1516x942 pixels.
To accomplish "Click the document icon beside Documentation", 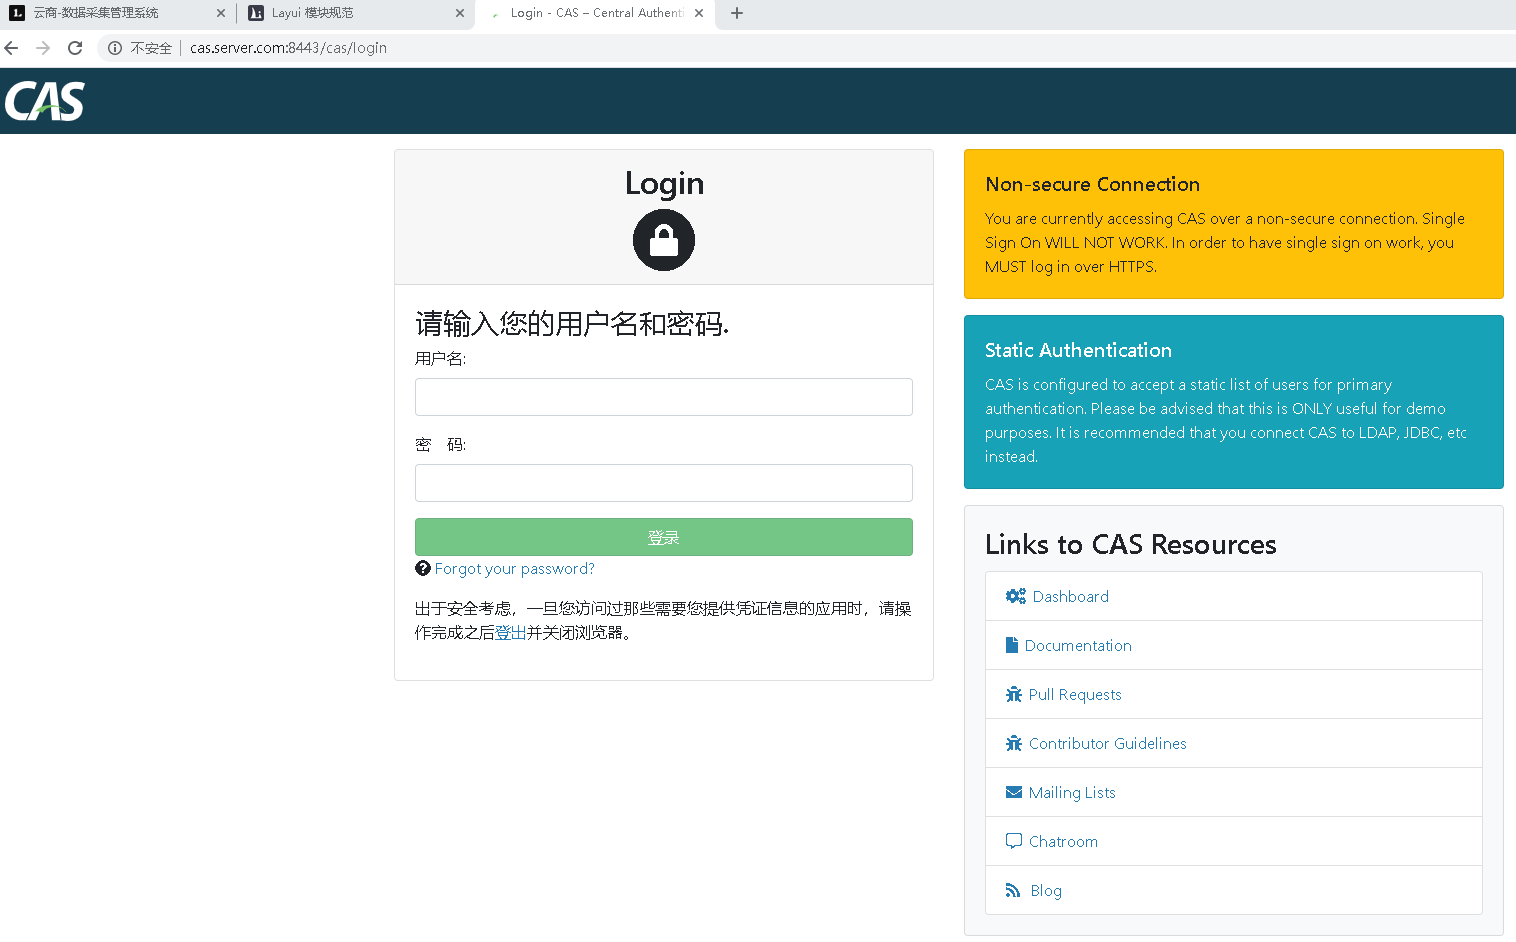I will (1013, 644).
